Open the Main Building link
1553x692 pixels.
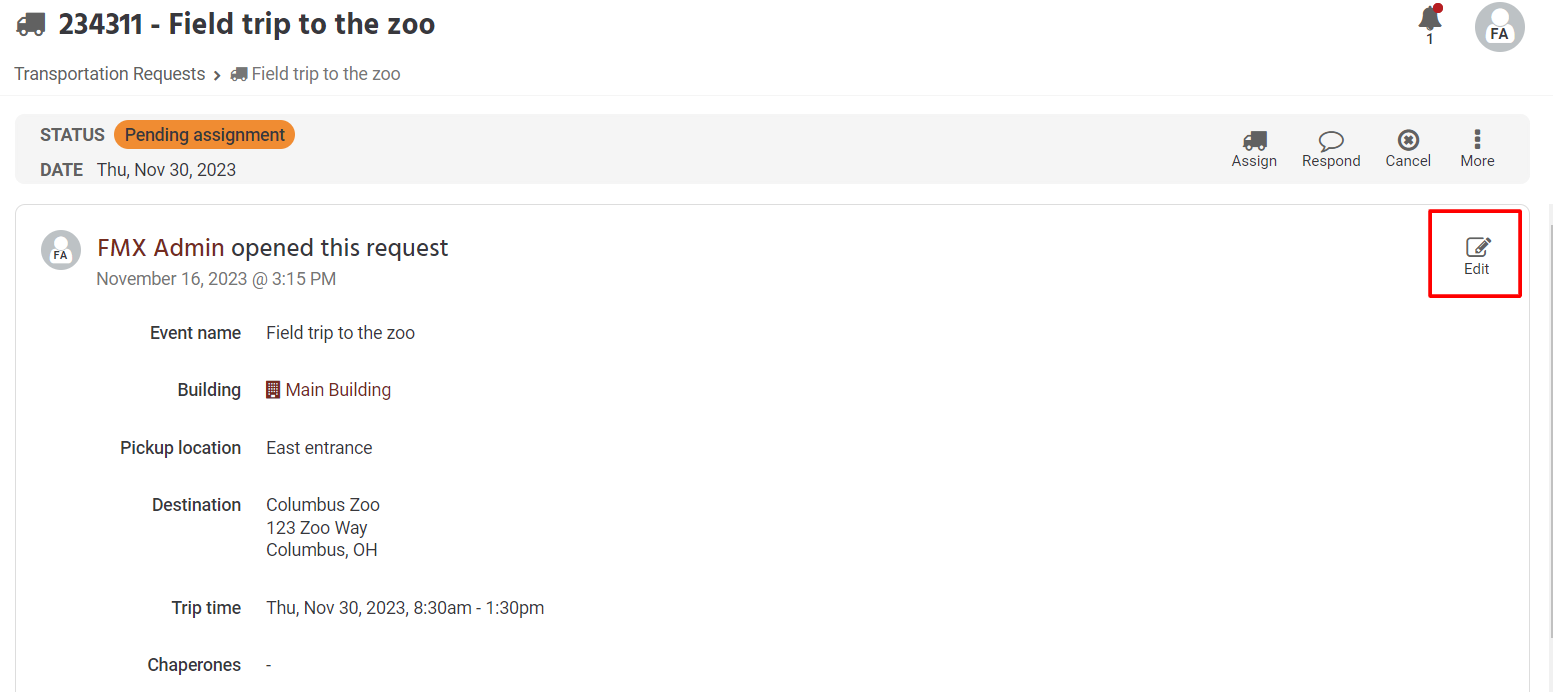point(338,390)
